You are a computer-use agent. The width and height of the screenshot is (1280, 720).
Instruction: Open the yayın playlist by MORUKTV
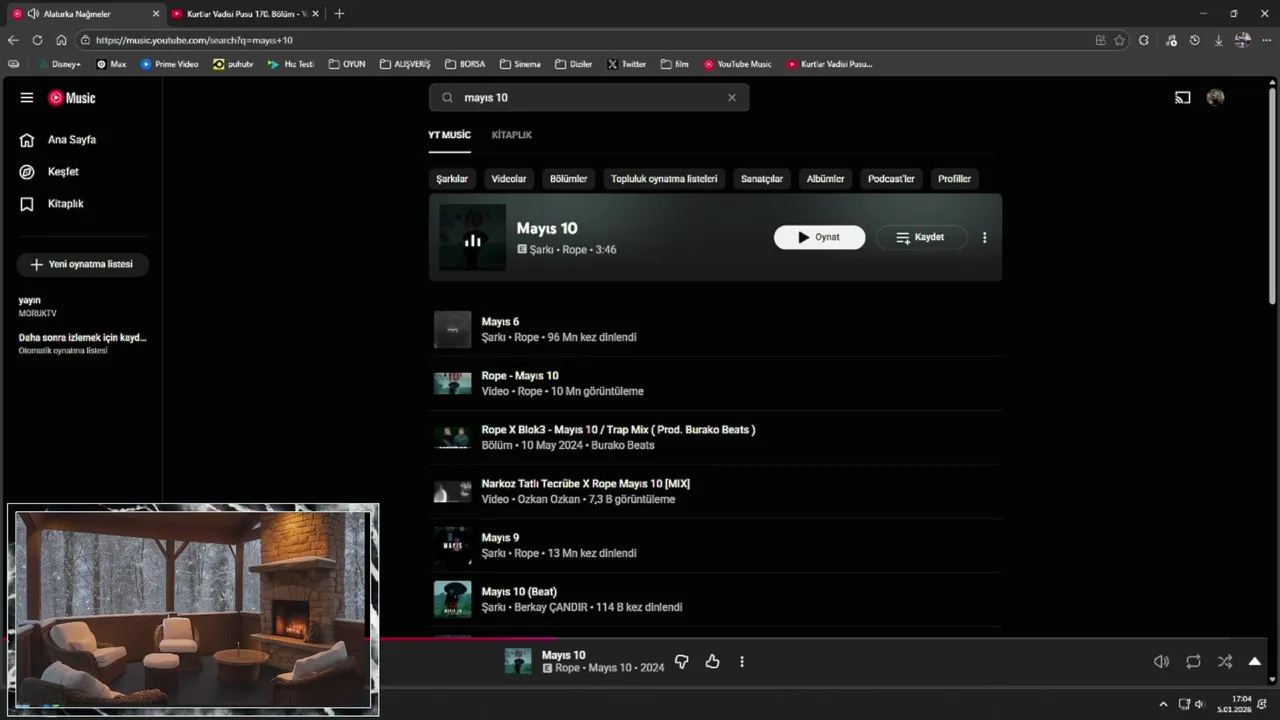tap(82, 306)
